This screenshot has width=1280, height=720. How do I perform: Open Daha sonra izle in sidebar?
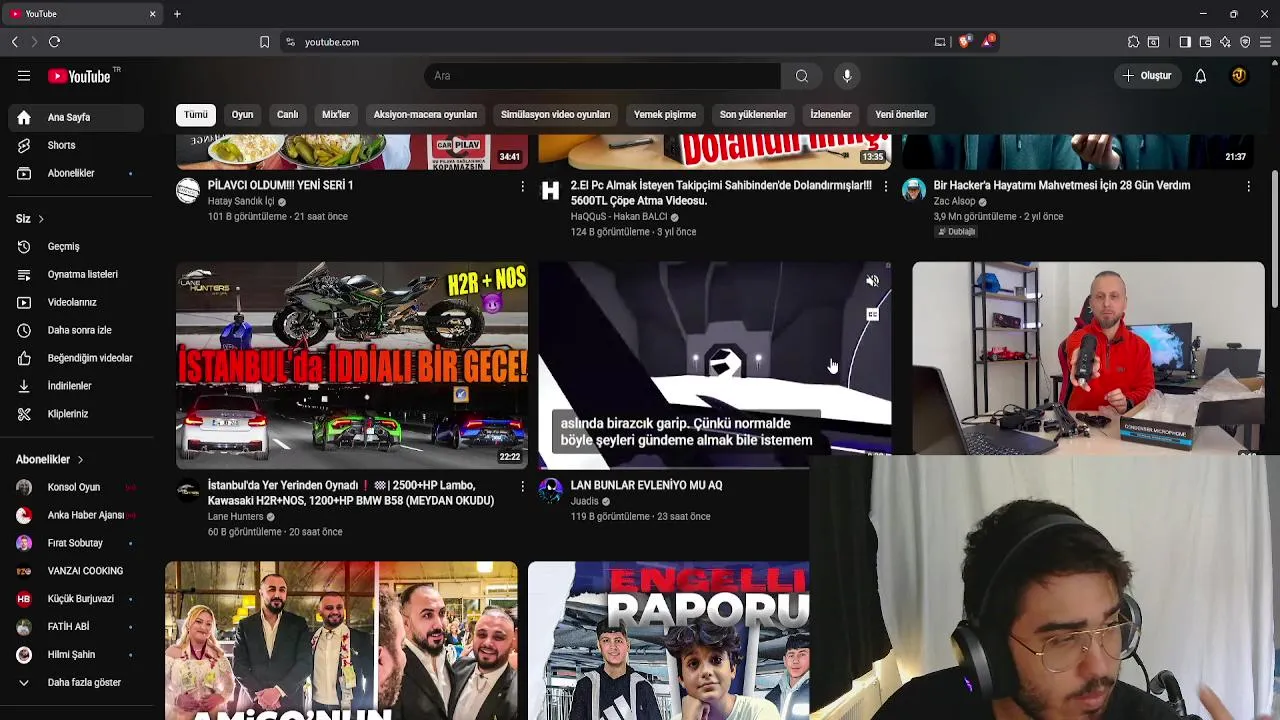(x=75, y=330)
